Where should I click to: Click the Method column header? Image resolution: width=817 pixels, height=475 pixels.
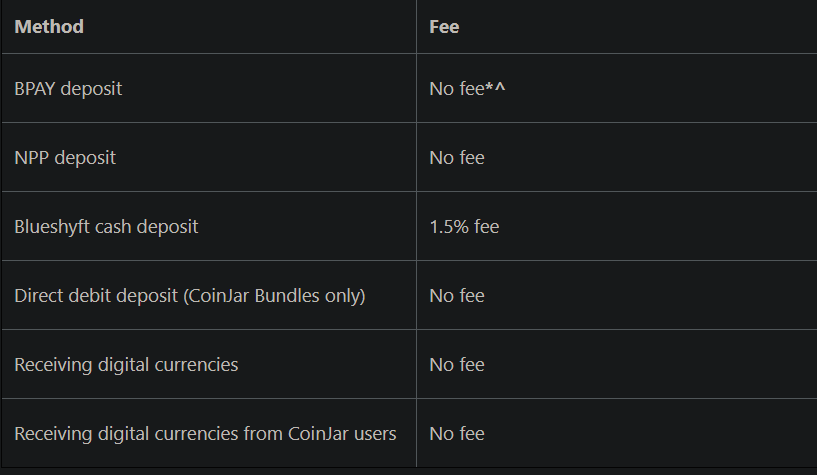tap(49, 27)
